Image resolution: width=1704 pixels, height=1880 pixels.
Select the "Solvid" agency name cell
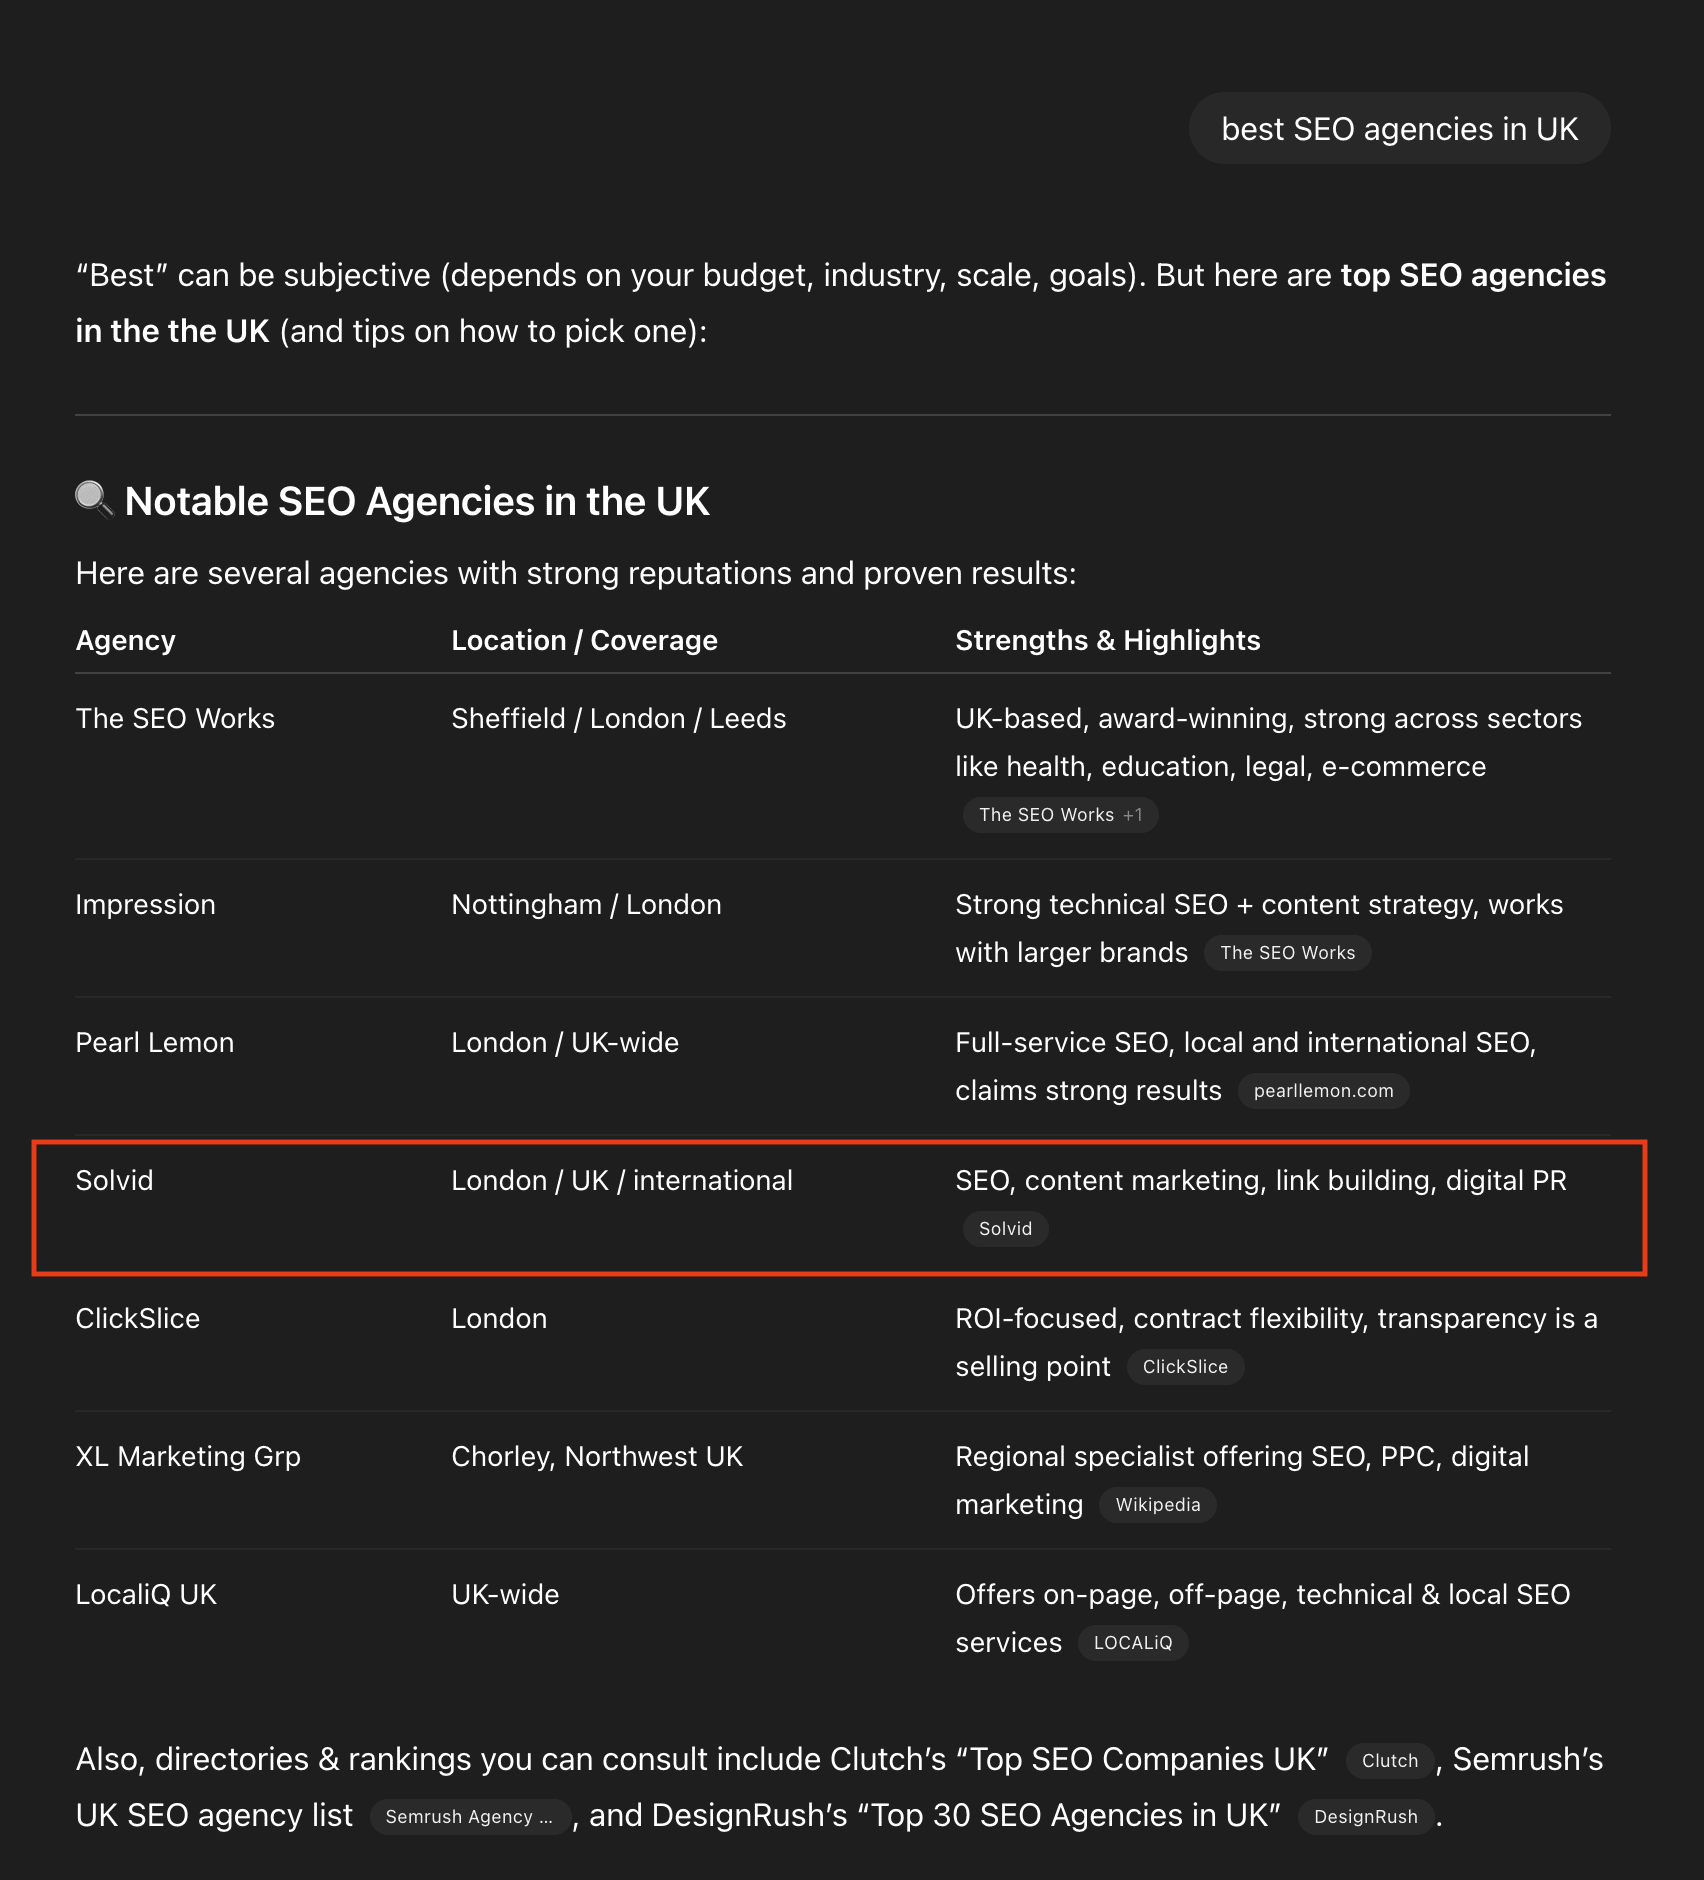pos(115,1180)
